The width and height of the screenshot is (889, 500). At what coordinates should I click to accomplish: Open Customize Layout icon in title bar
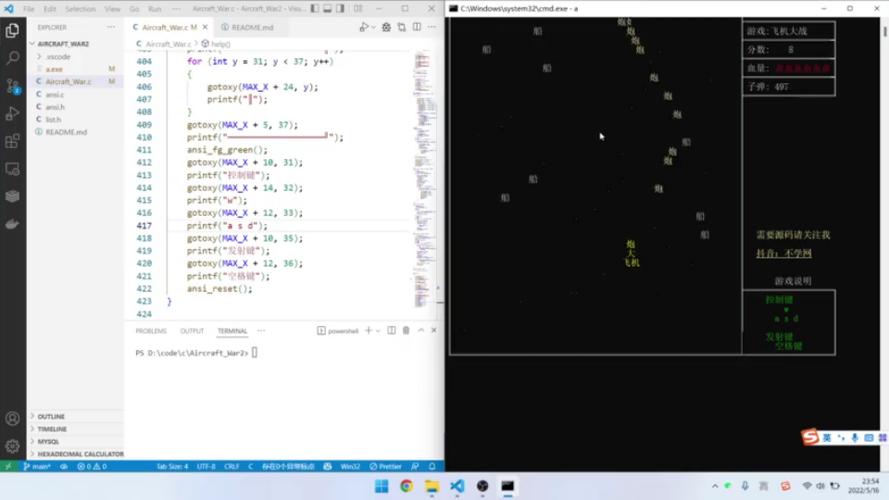(358, 9)
